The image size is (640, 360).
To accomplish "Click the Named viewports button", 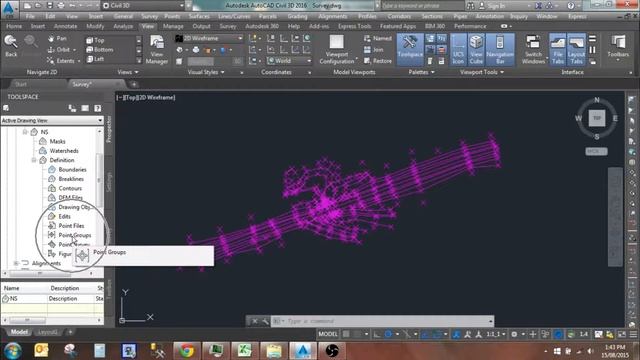I will click(378, 38).
